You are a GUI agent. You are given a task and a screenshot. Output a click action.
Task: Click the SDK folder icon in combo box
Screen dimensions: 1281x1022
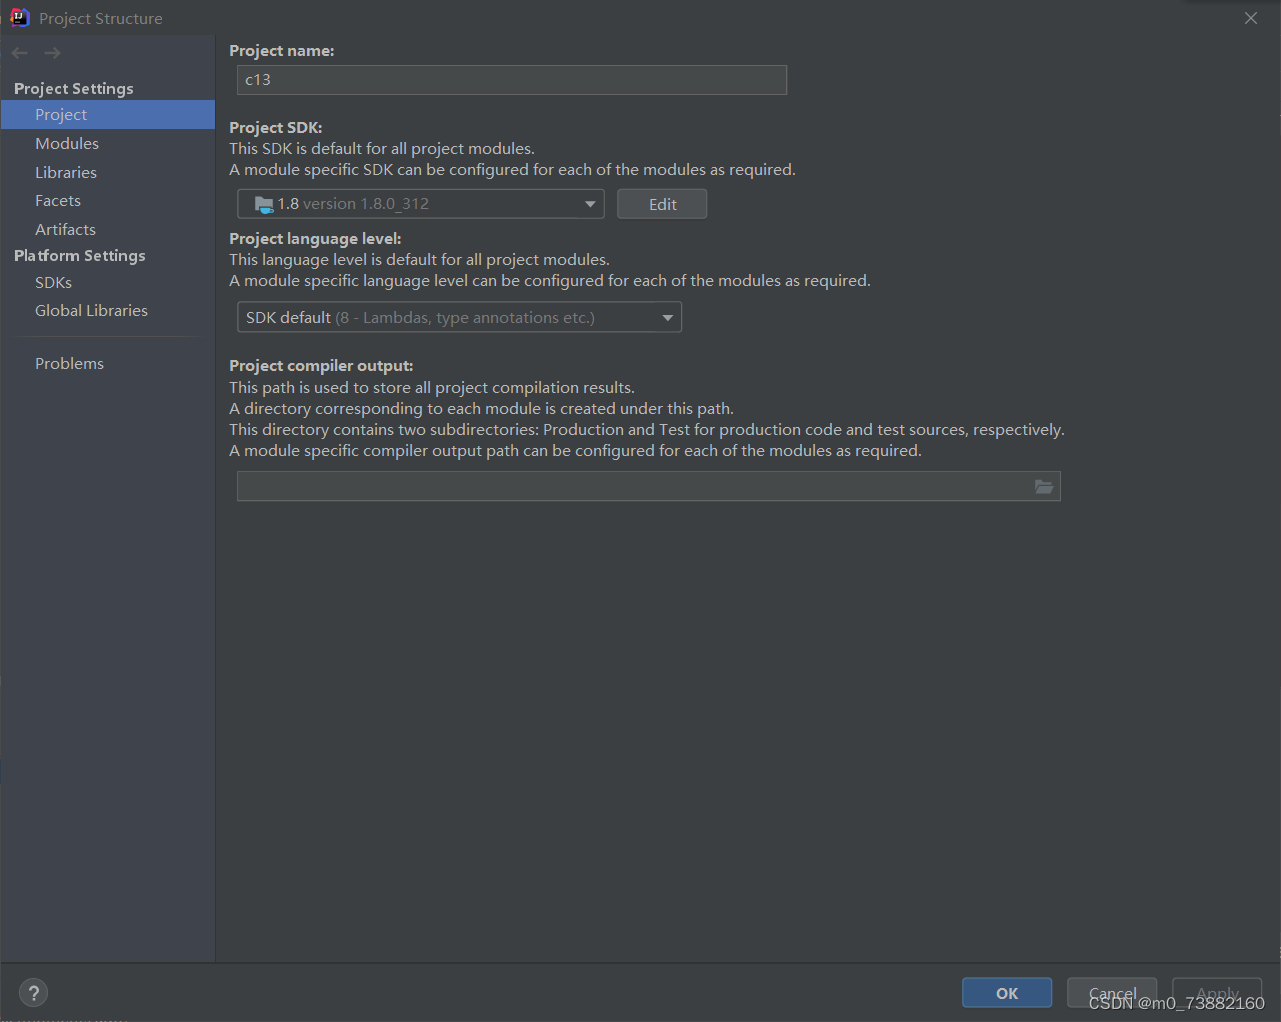(264, 204)
